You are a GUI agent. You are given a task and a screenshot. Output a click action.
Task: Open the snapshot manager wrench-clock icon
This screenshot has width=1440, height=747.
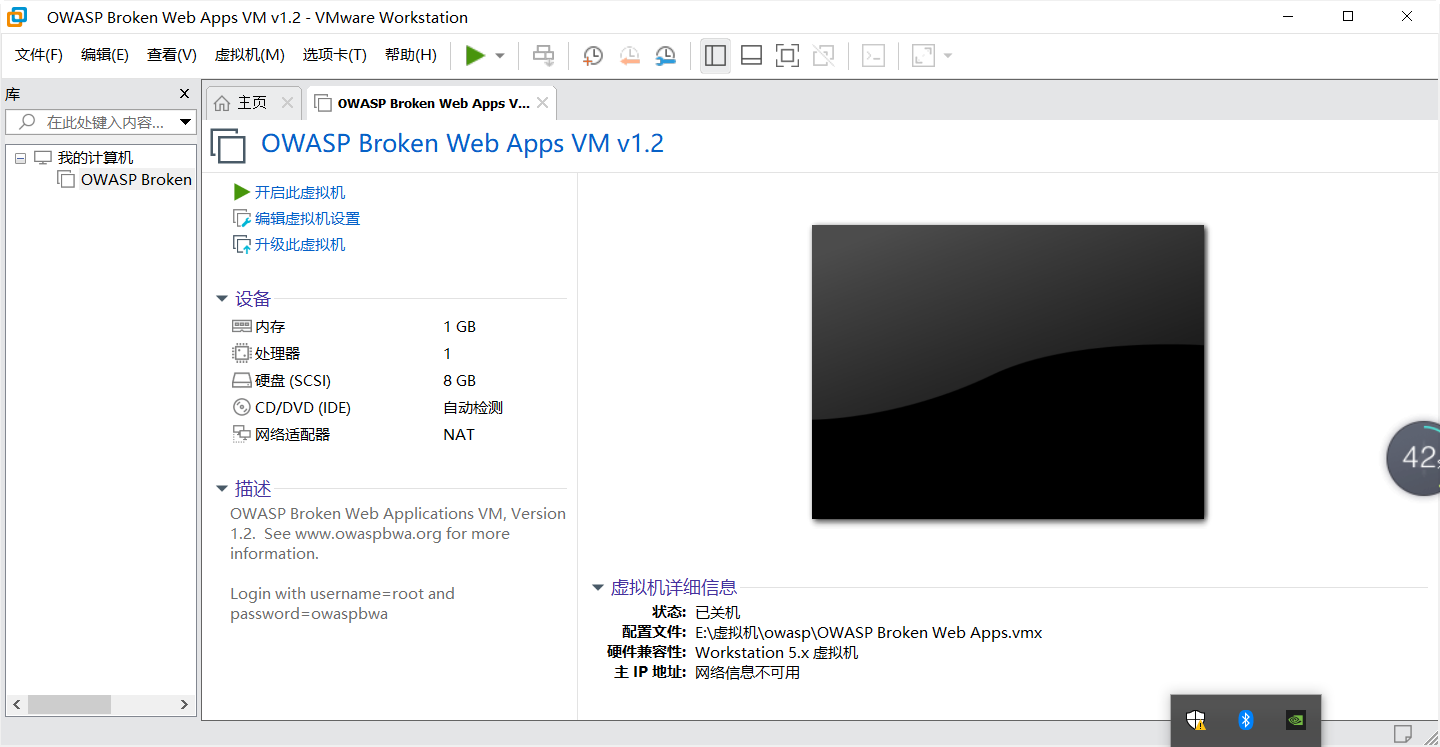665,56
